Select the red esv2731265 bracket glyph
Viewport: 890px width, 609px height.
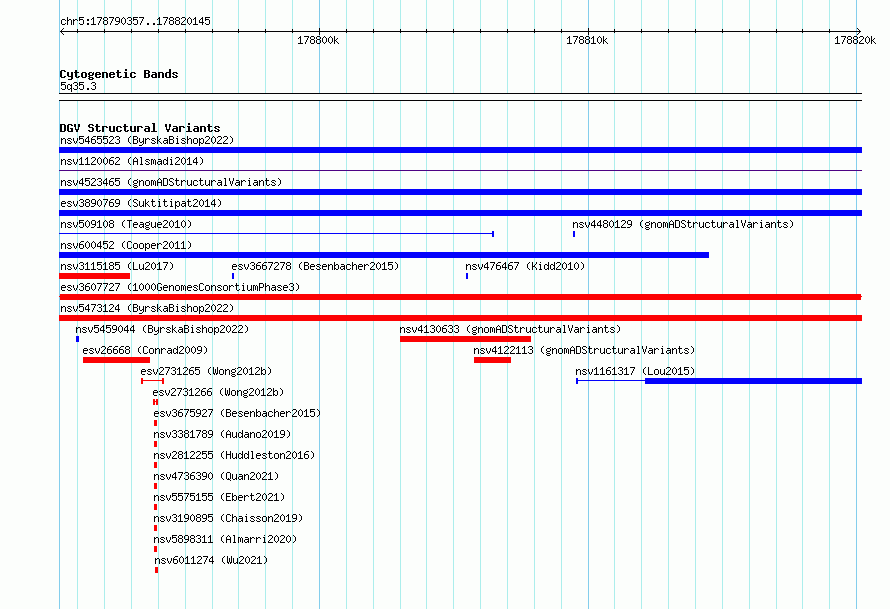[153, 381]
